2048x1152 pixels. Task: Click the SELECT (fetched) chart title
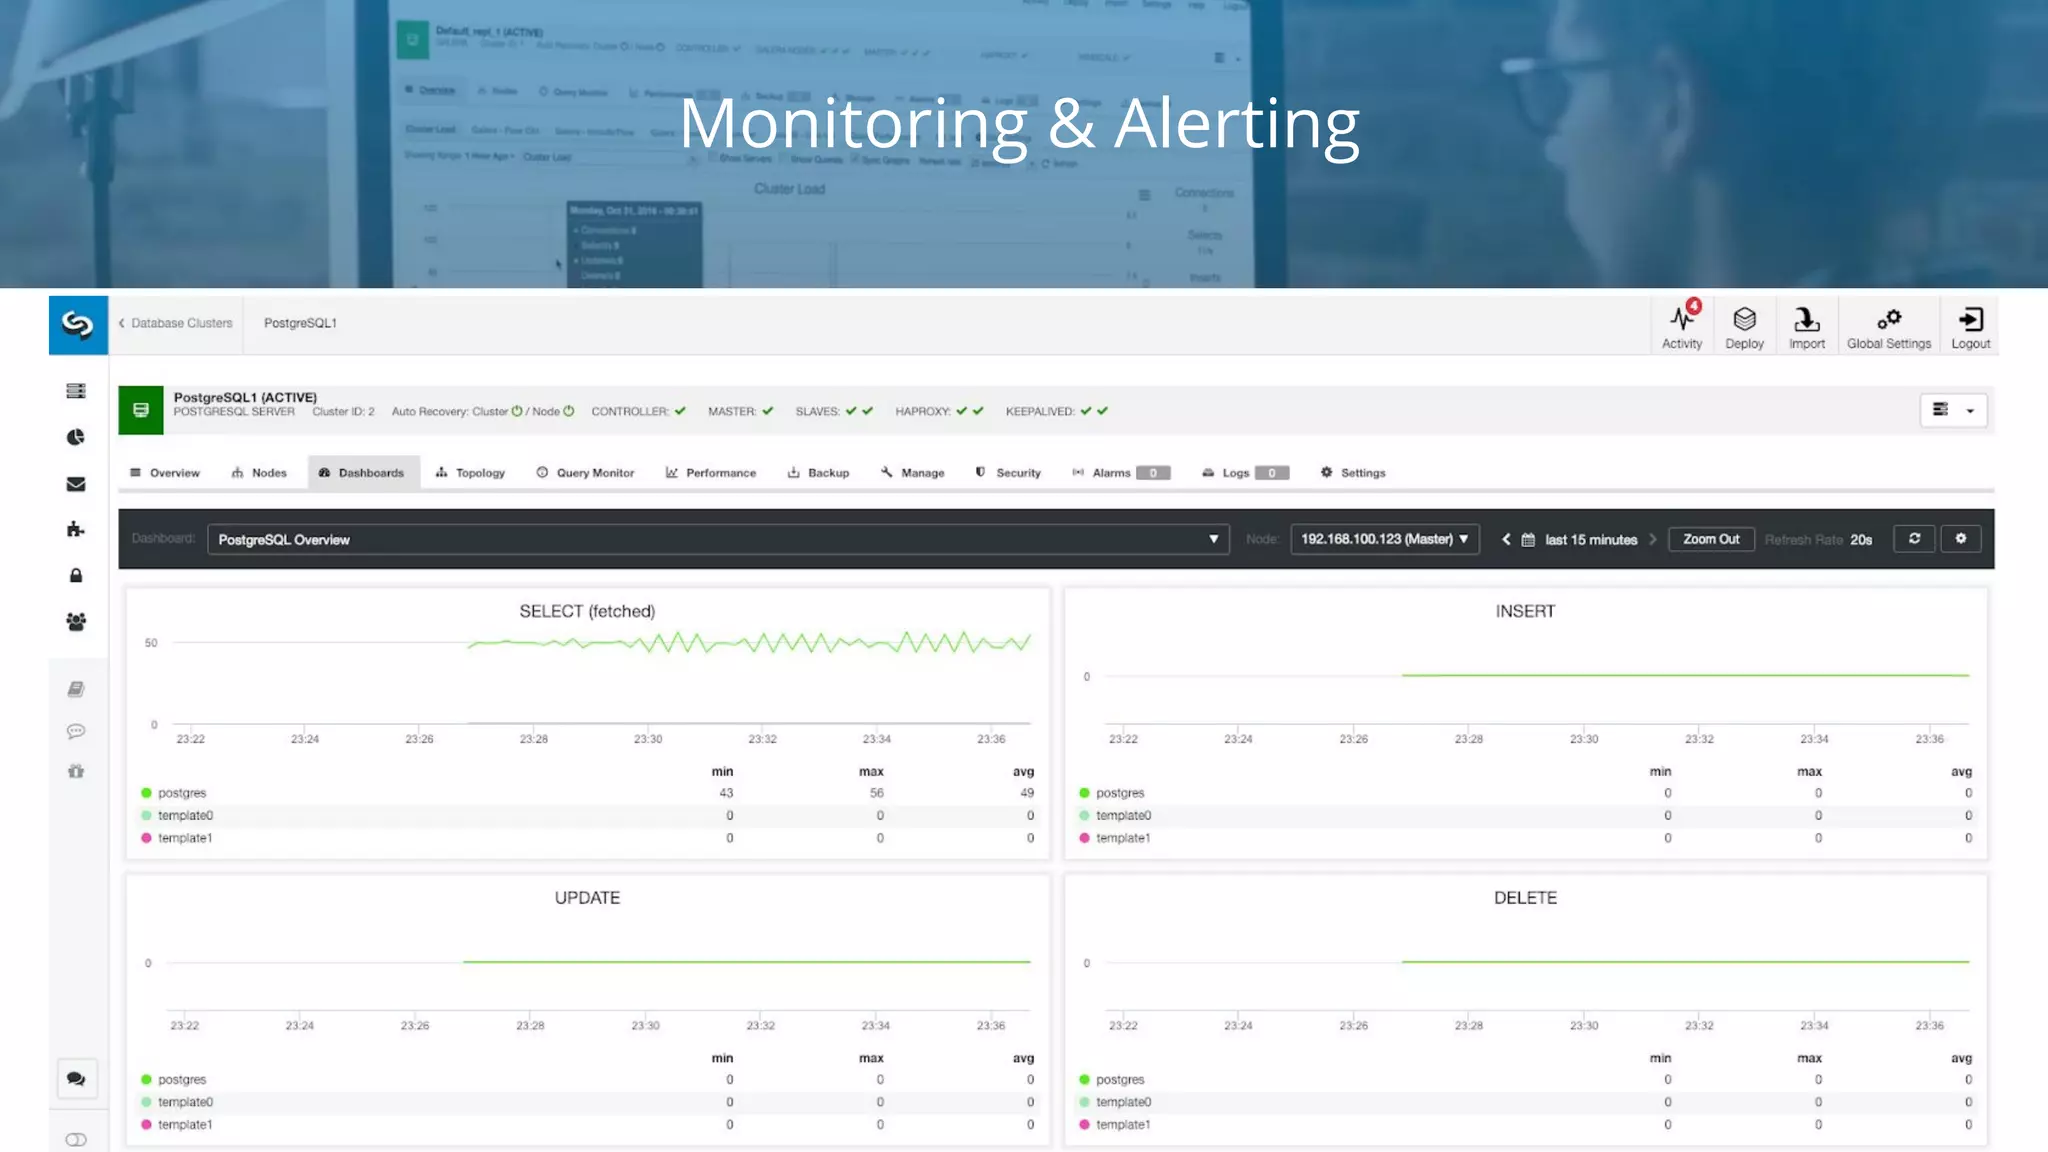coord(587,611)
